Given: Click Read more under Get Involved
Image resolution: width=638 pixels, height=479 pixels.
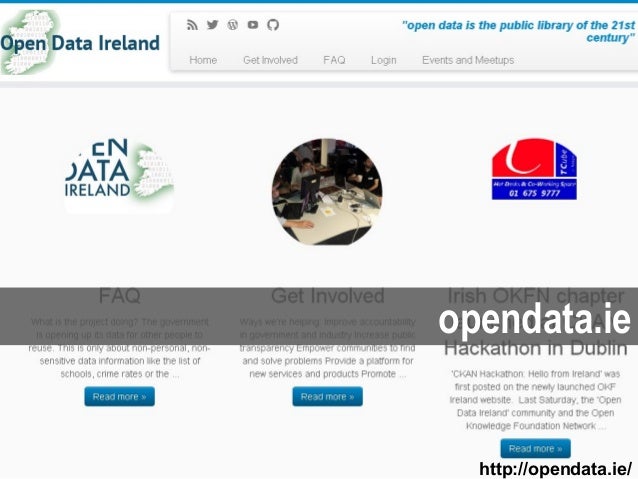Looking at the screenshot, I should (x=328, y=396).
